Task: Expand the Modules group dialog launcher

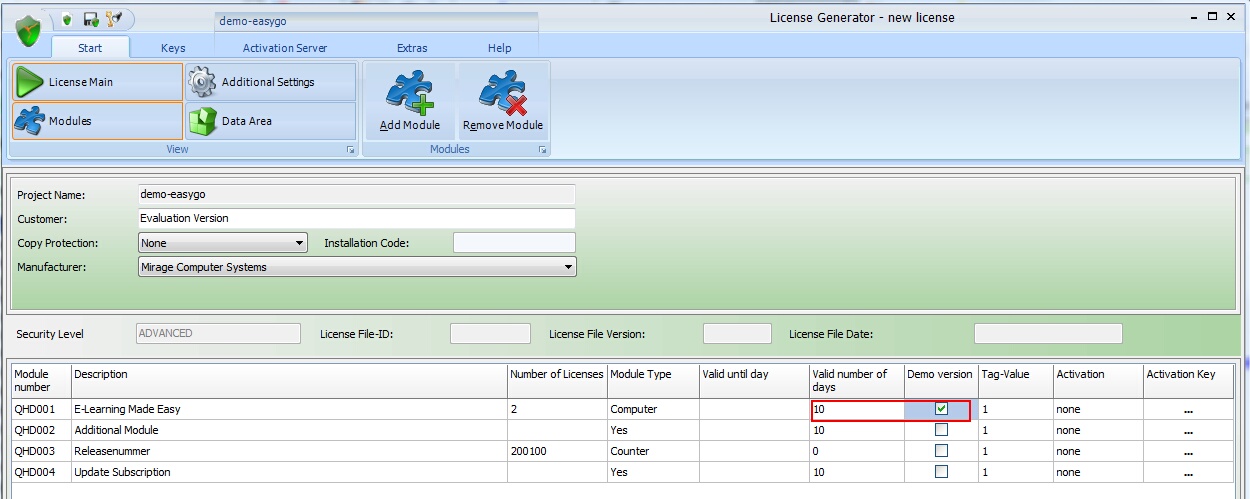Action: tap(542, 150)
